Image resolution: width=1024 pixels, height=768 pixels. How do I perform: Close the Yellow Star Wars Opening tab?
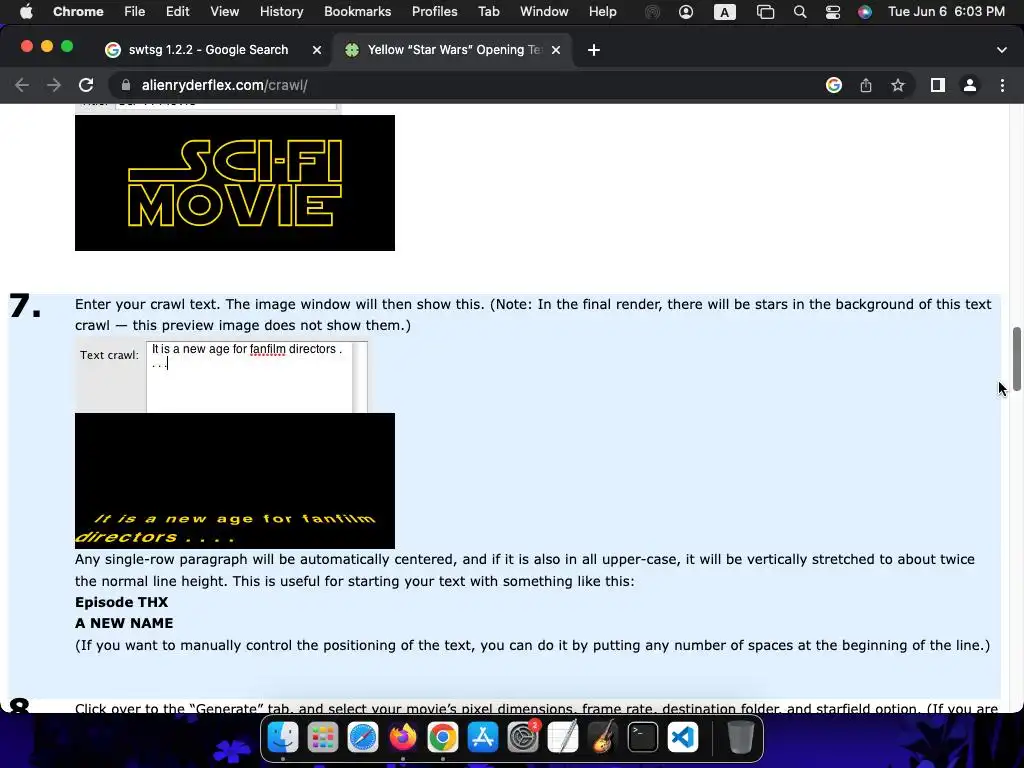[x=556, y=50]
